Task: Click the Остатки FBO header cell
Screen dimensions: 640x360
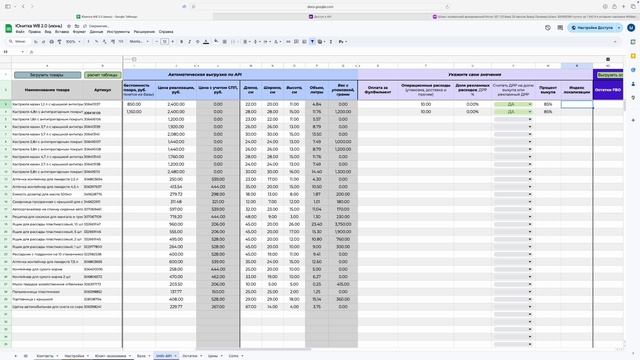Action: pos(608,90)
